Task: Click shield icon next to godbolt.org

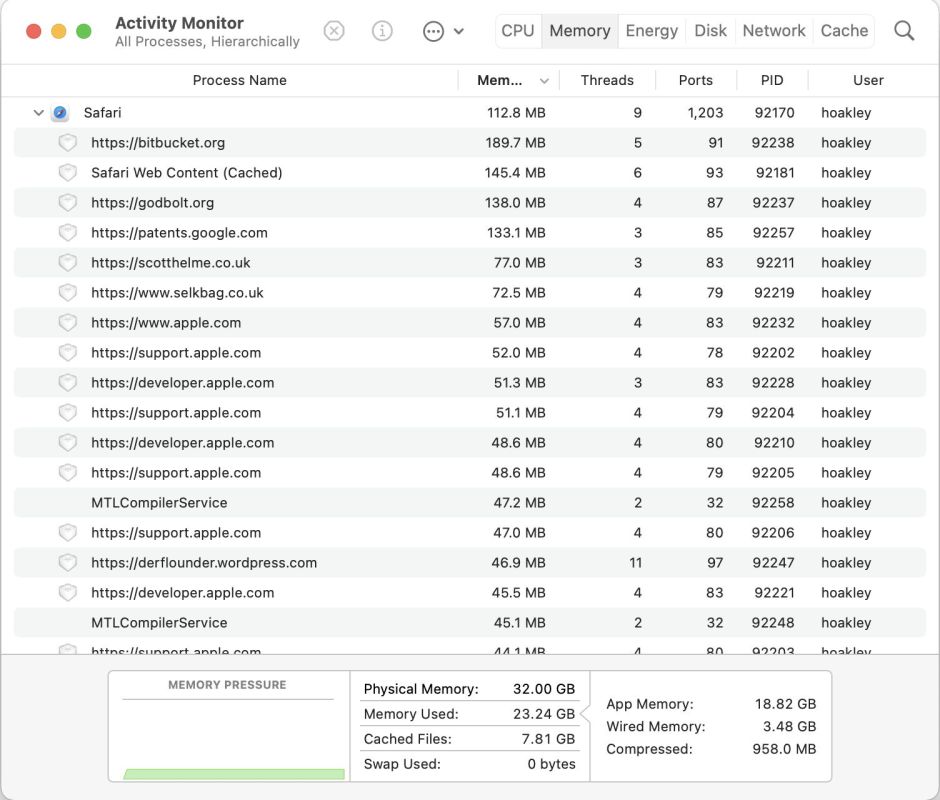Action: click(67, 203)
